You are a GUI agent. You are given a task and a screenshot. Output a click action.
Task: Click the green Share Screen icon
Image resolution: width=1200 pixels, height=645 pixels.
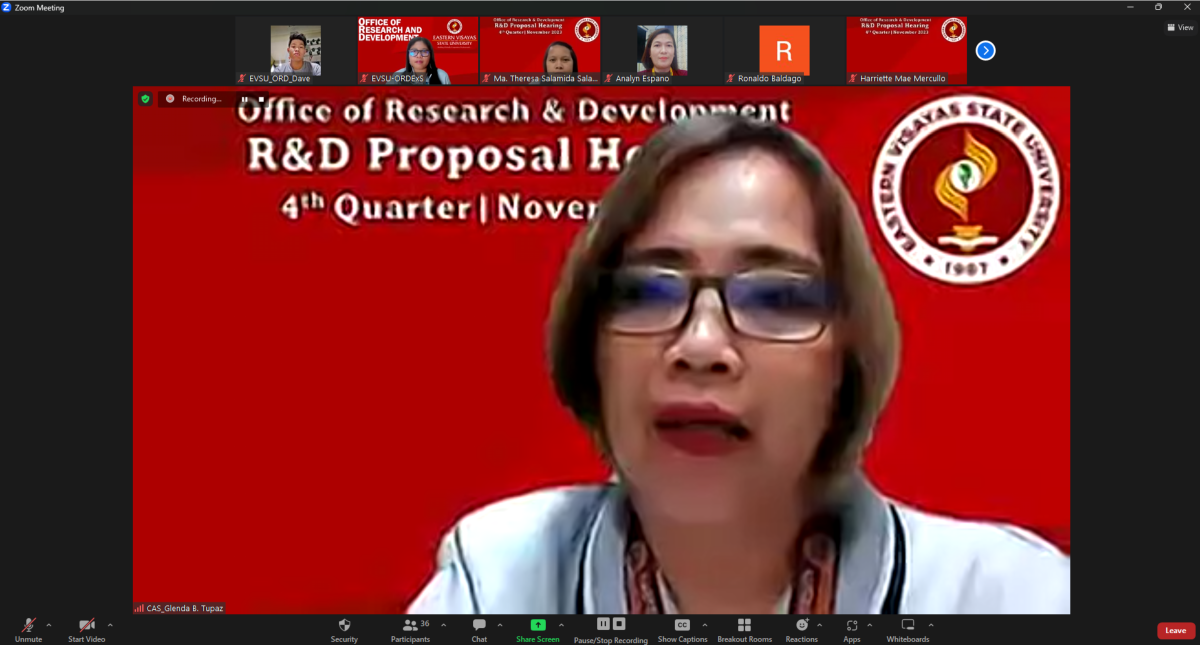coord(538,625)
